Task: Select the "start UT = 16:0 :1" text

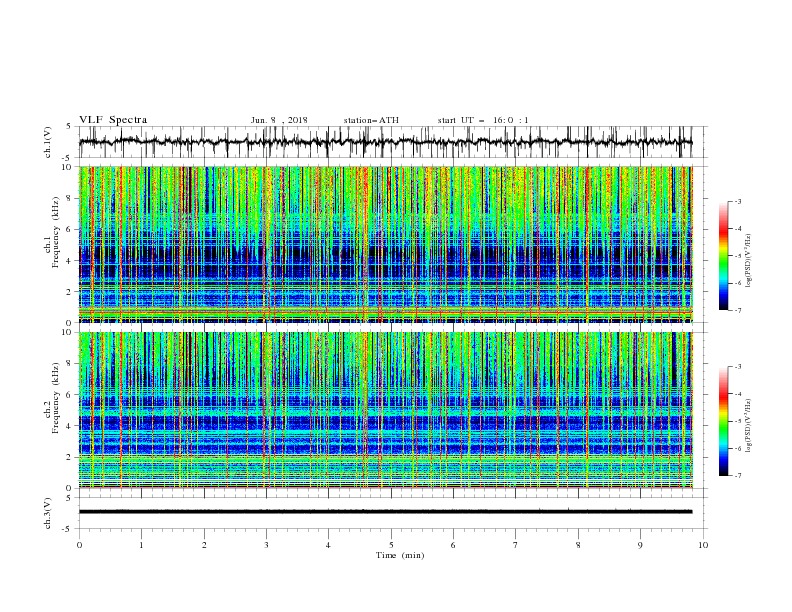Action: point(483,120)
